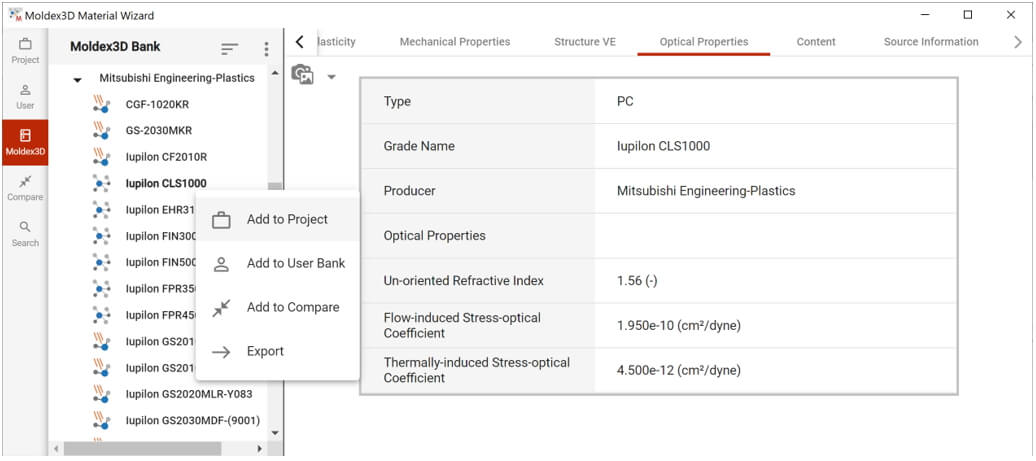
Task: Click the Moldex3D Bank panel title
Action: point(115,47)
